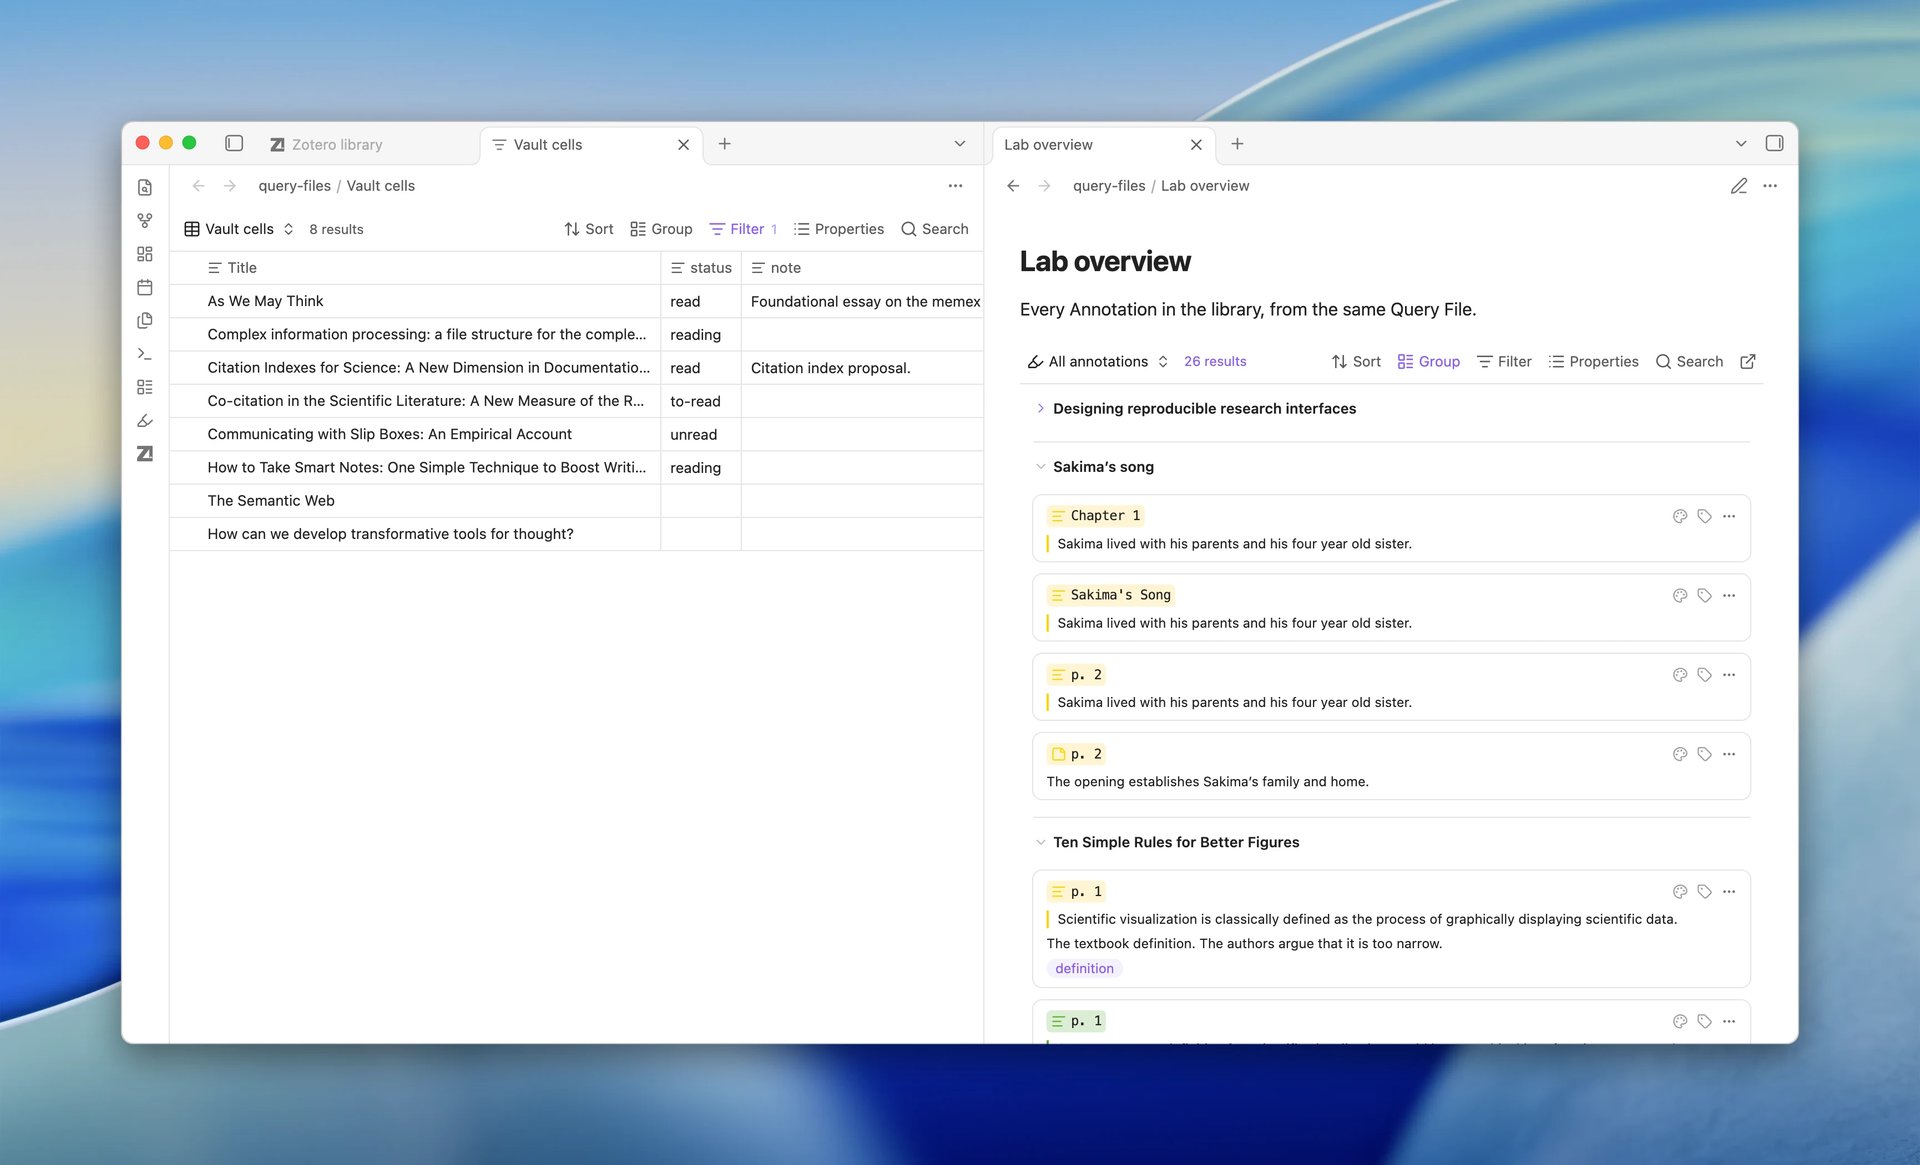Open graph view from the ribbon

pos(145,221)
